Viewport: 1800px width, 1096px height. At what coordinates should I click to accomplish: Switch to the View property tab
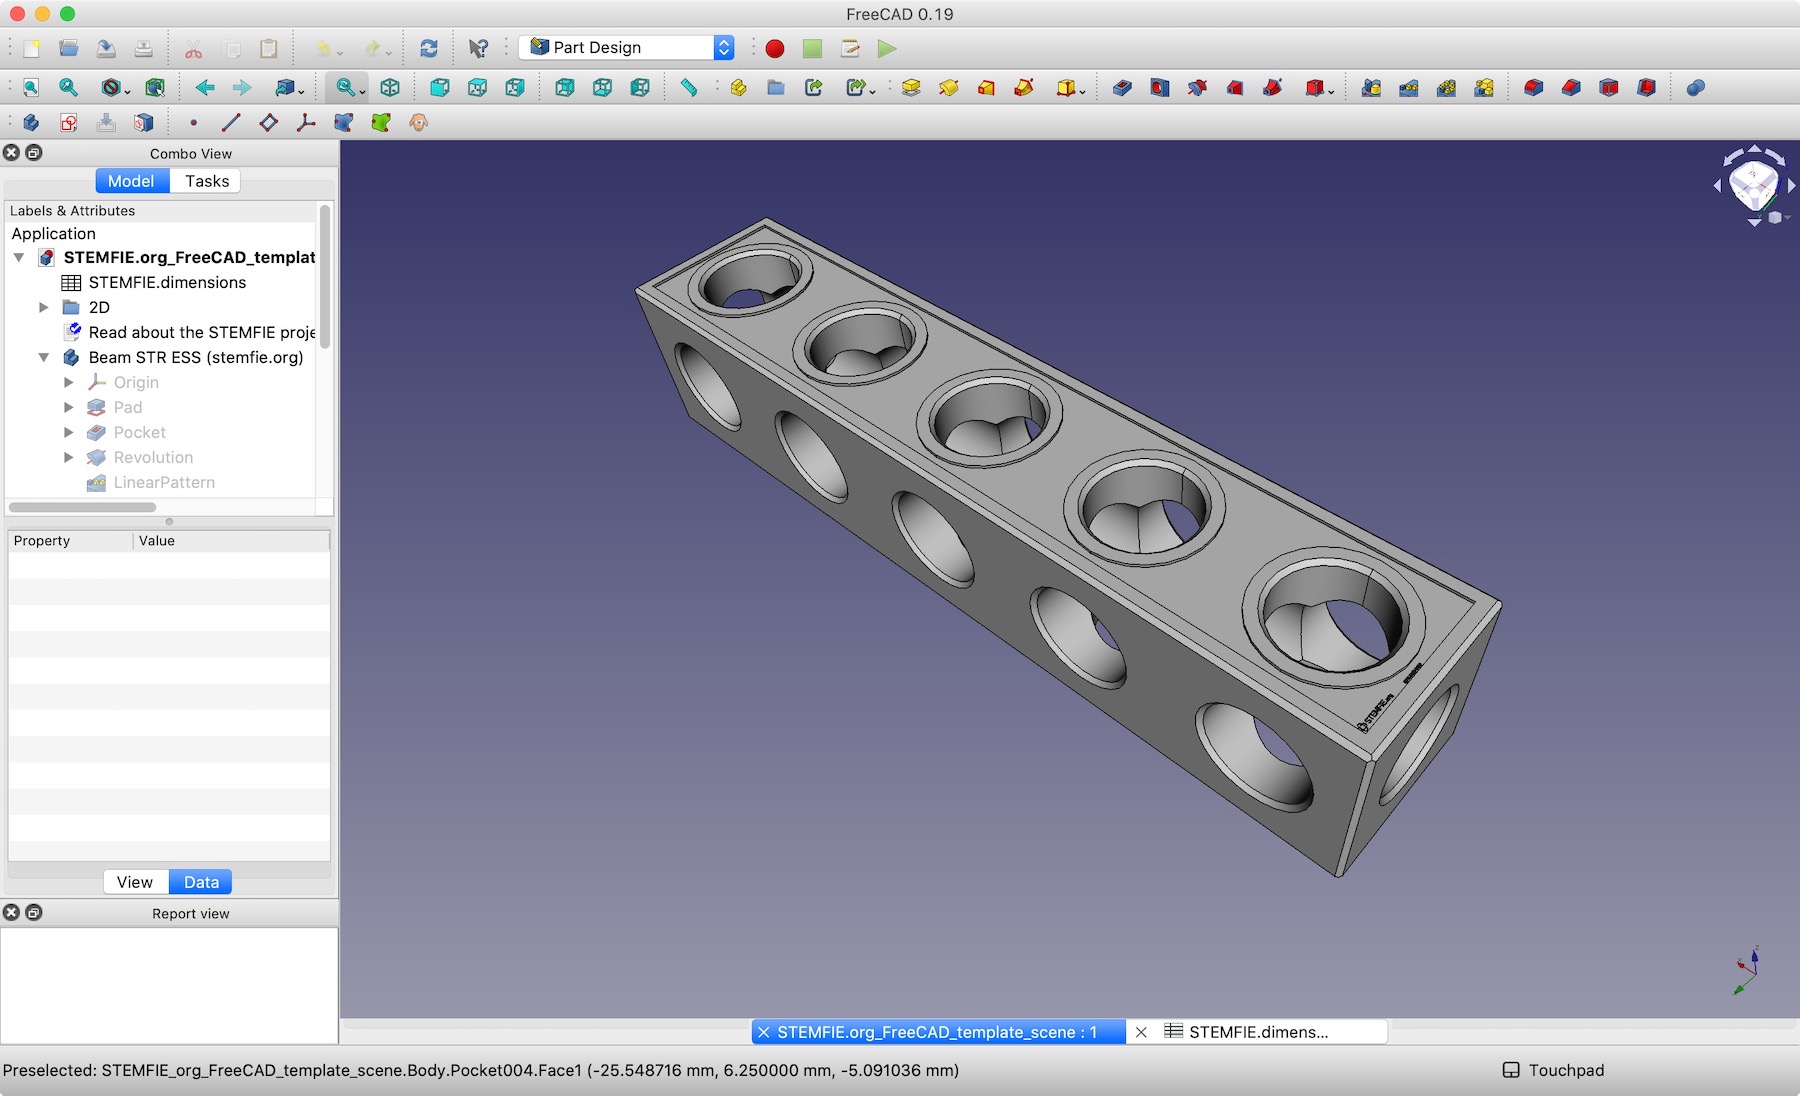pyautogui.click(x=135, y=882)
